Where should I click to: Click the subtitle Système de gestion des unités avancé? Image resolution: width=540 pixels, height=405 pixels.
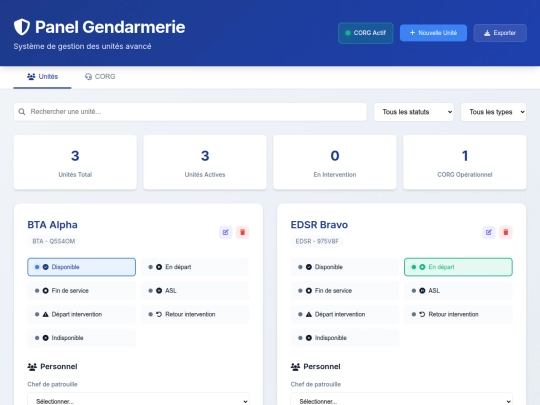(82, 46)
